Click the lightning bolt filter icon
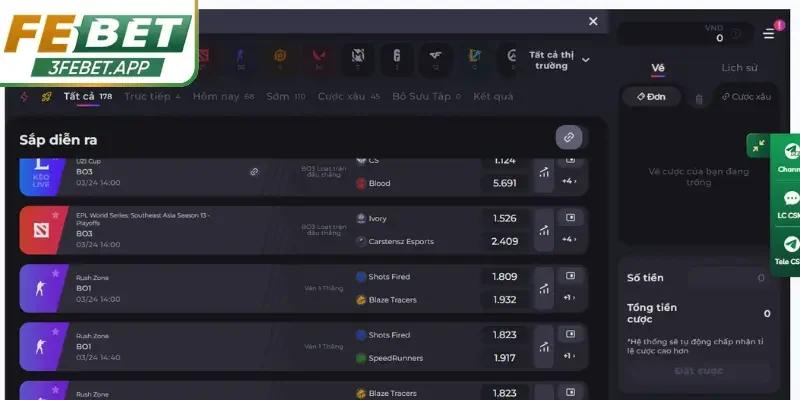The image size is (800, 400). point(24,96)
